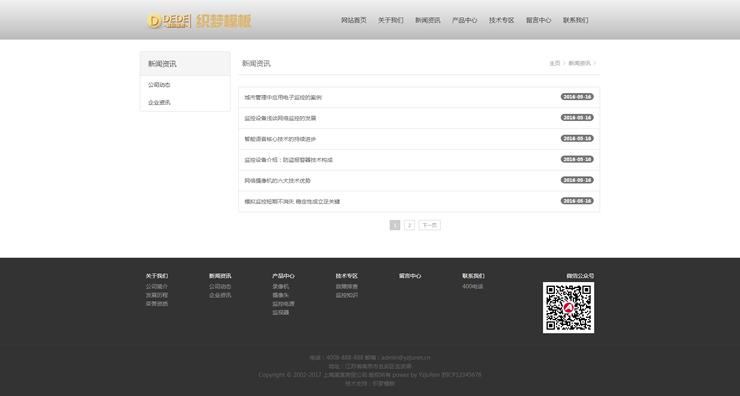Open footer link 监控电源
The width and height of the screenshot is (740, 396).
[283, 304]
